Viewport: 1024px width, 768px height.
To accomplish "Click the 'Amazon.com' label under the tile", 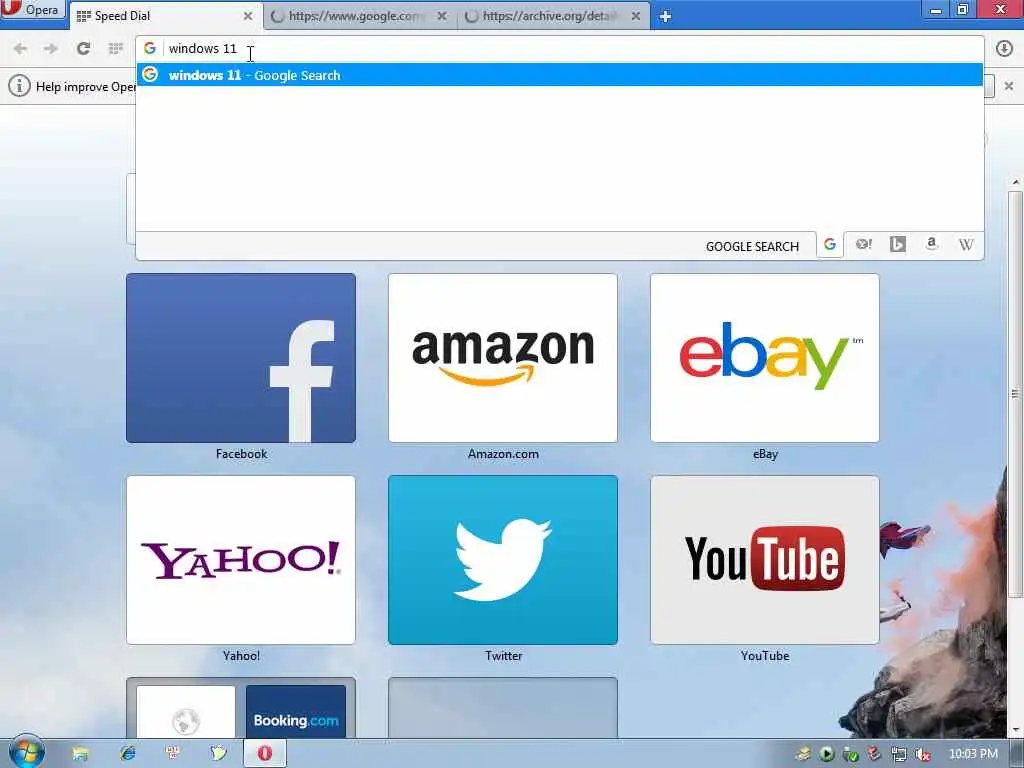I will pyautogui.click(x=503, y=454).
